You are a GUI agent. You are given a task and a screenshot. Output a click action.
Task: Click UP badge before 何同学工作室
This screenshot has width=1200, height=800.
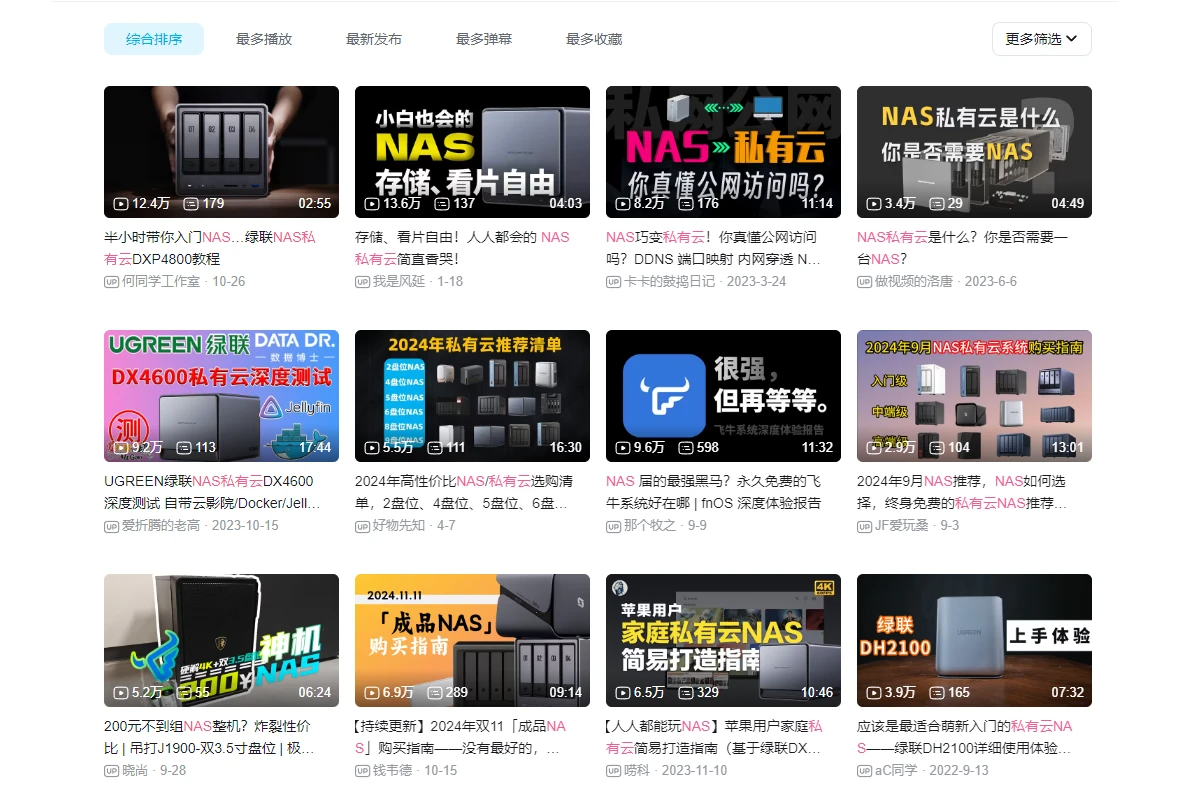(x=112, y=282)
